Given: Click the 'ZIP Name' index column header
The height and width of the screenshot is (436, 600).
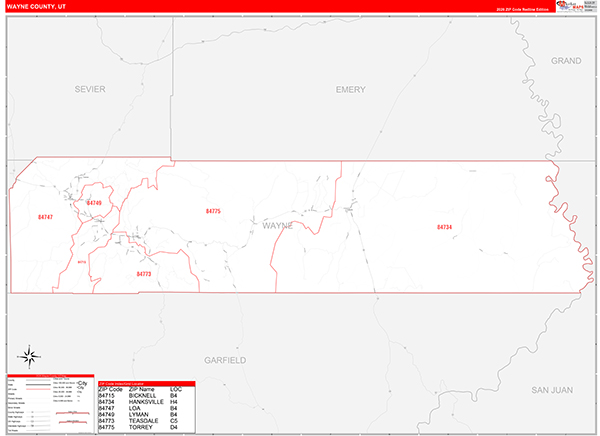Looking at the screenshot, I should pyautogui.click(x=142, y=389).
